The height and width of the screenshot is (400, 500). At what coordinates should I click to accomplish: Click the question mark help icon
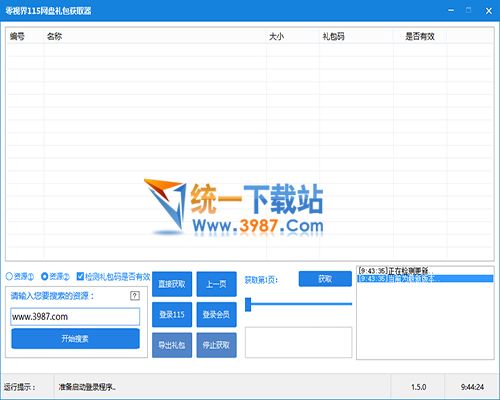[135, 295]
